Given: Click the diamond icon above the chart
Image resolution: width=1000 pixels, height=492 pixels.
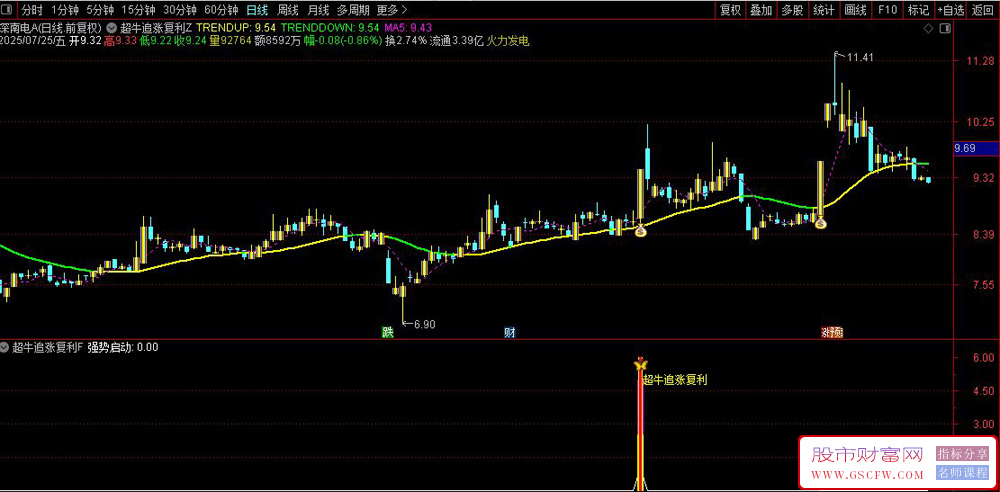Looking at the screenshot, I should click(928, 28).
